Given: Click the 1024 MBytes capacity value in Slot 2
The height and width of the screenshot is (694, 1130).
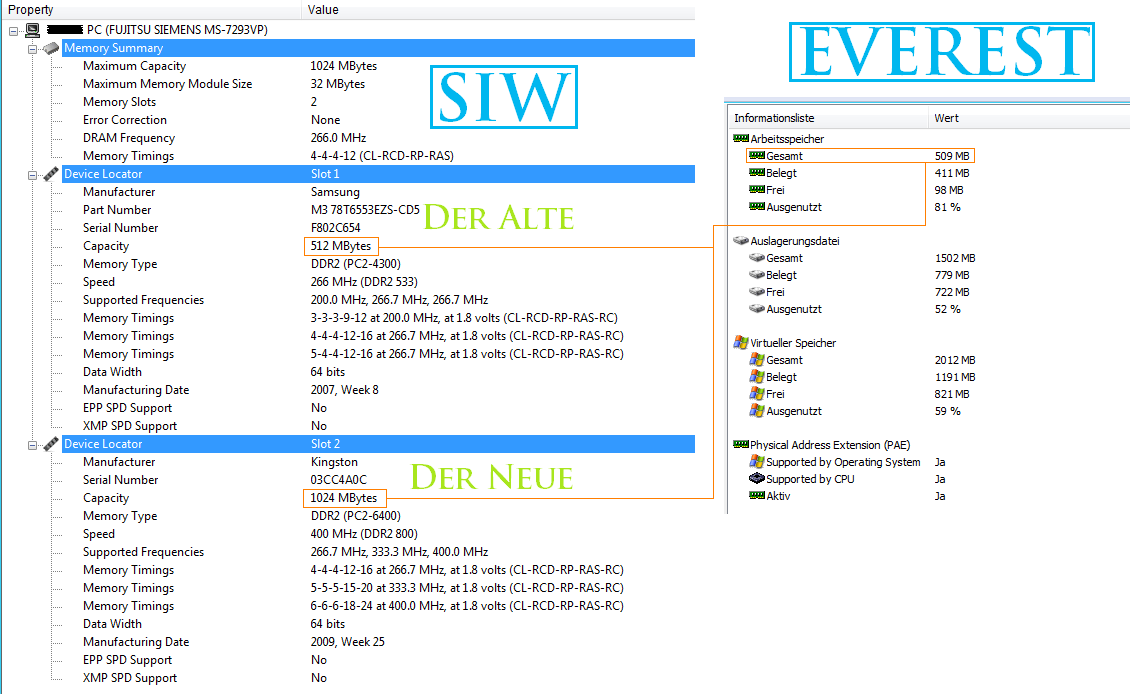Looking at the screenshot, I should pos(344,498).
